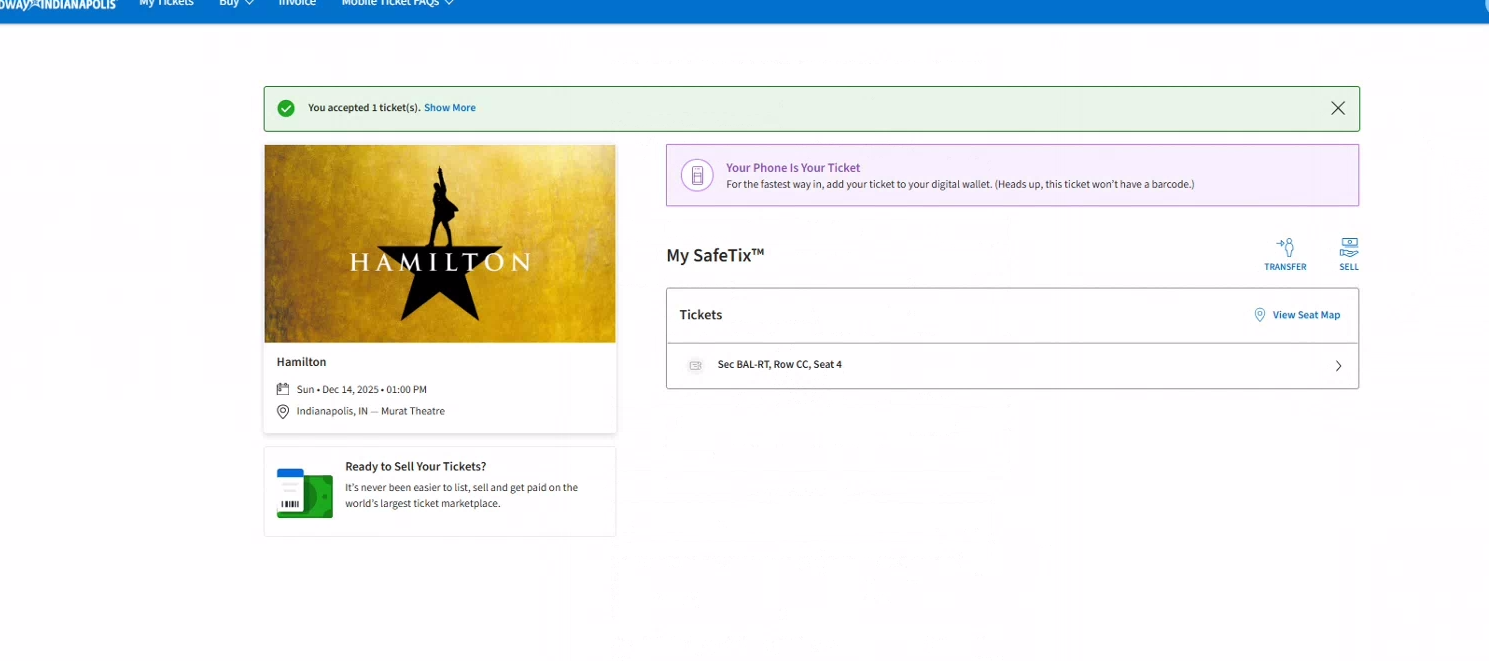This screenshot has height=661, width=1489.
Task: Click the Ready to Sell Your Tickets card
Action: [x=440, y=491]
